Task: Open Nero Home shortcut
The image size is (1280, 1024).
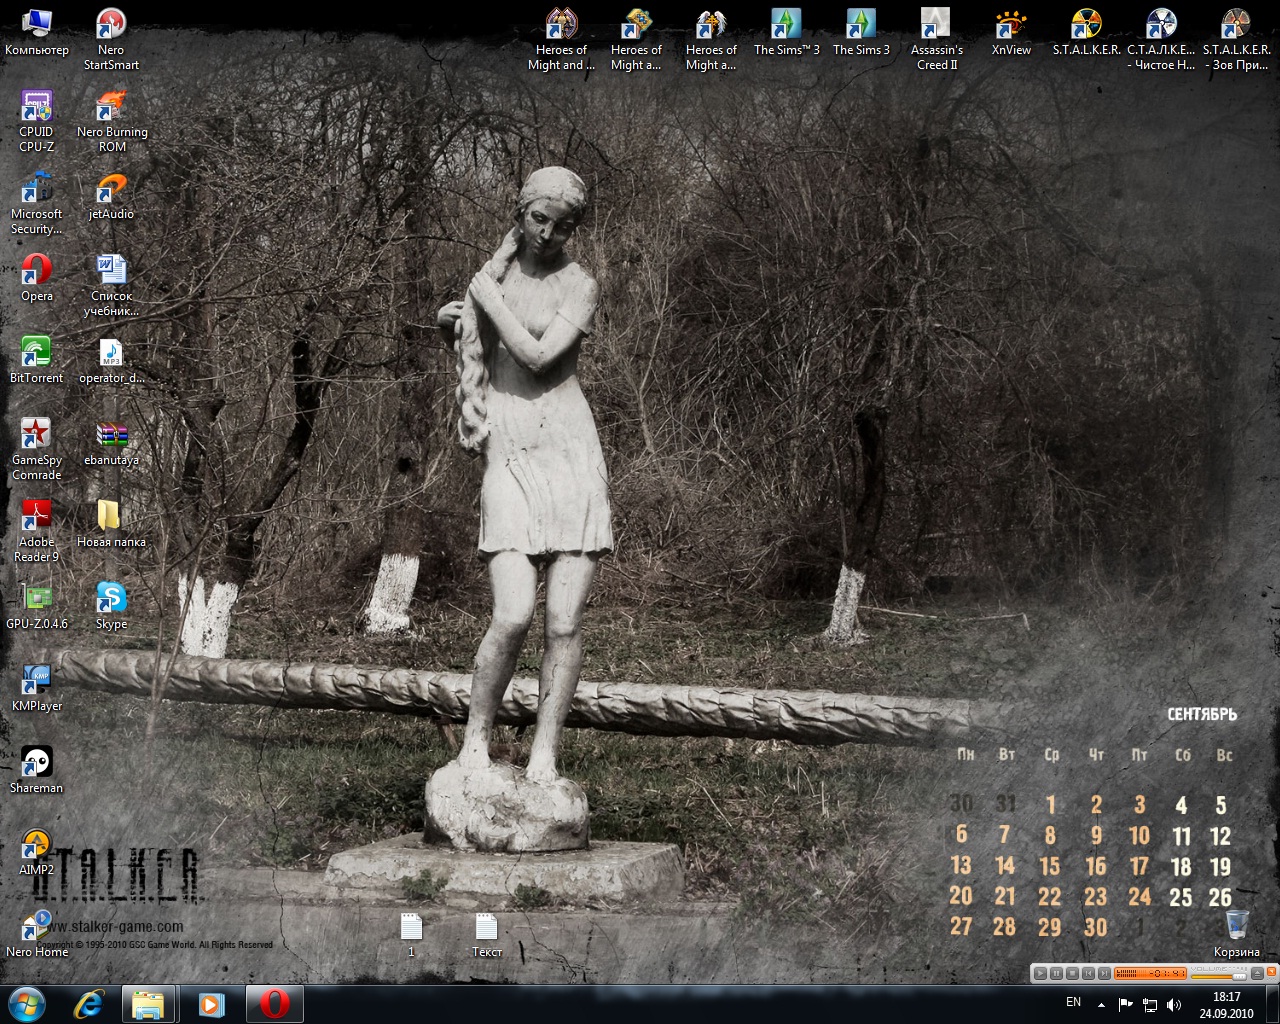Action: (x=37, y=935)
